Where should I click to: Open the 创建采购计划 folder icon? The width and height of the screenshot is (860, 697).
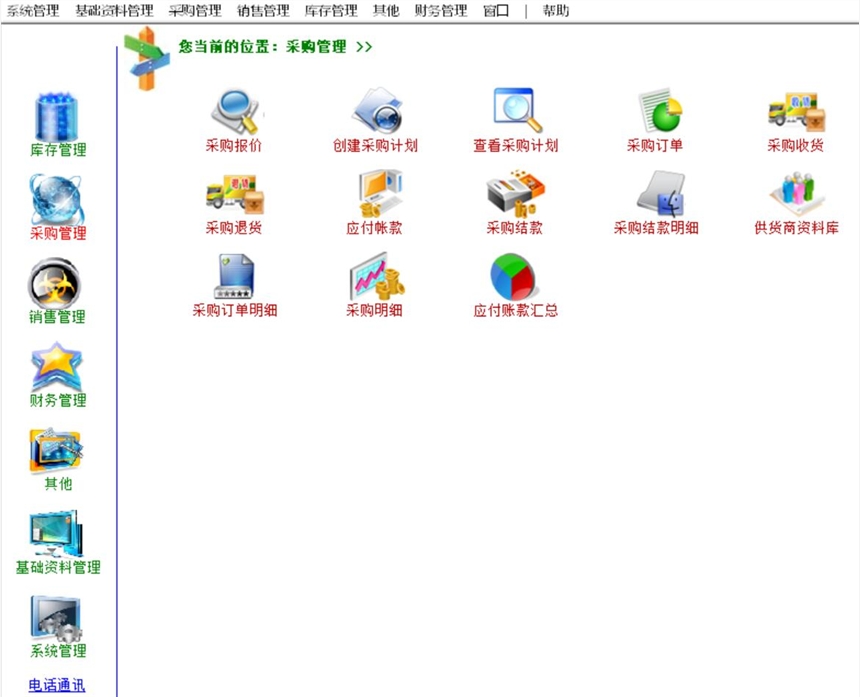pyautogui.click(x=377, y=110)
